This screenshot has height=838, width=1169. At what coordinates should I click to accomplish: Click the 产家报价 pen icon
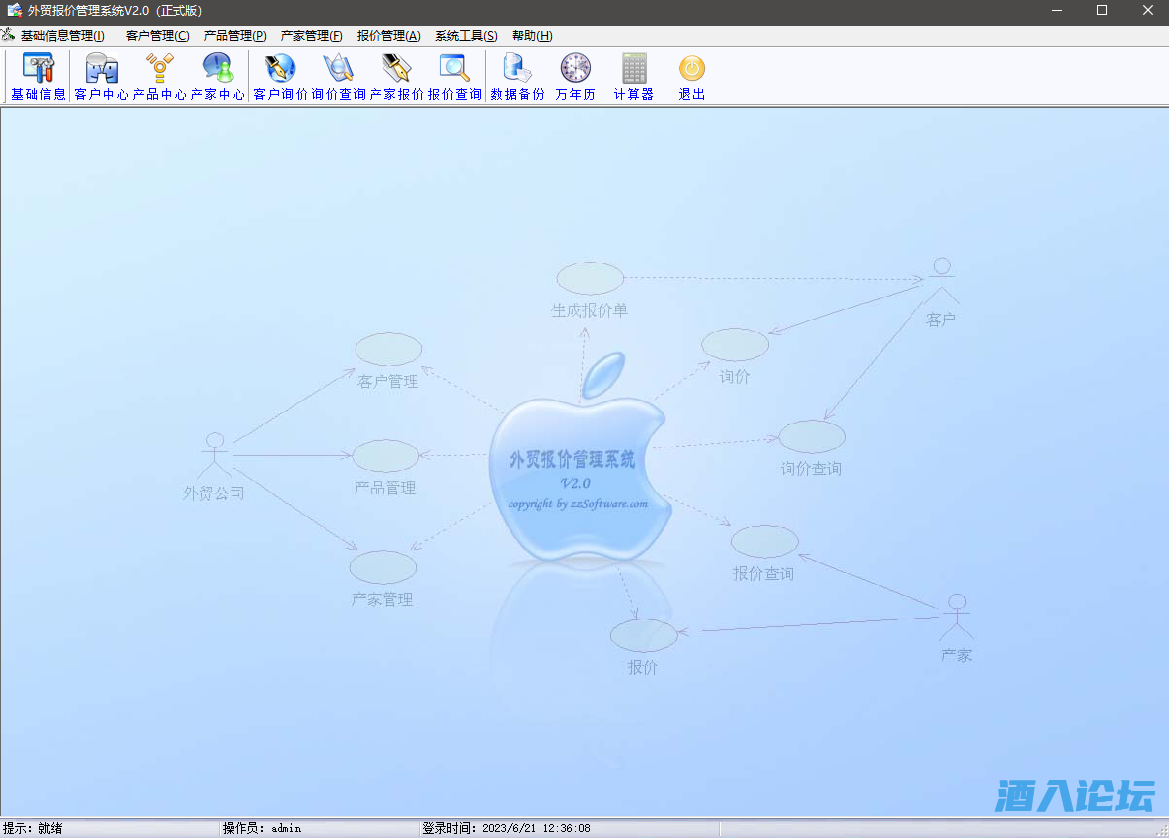[x=396, y=76]
